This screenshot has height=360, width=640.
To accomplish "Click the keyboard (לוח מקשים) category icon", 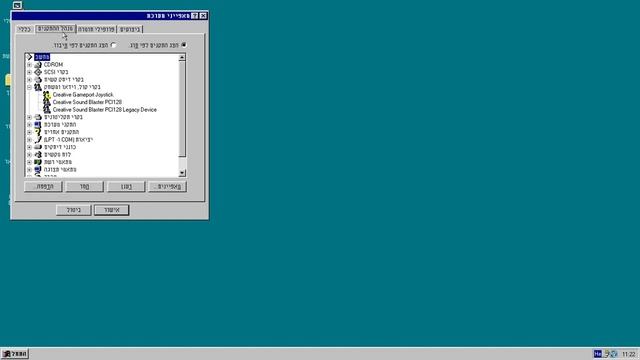I will click(38, 155).
